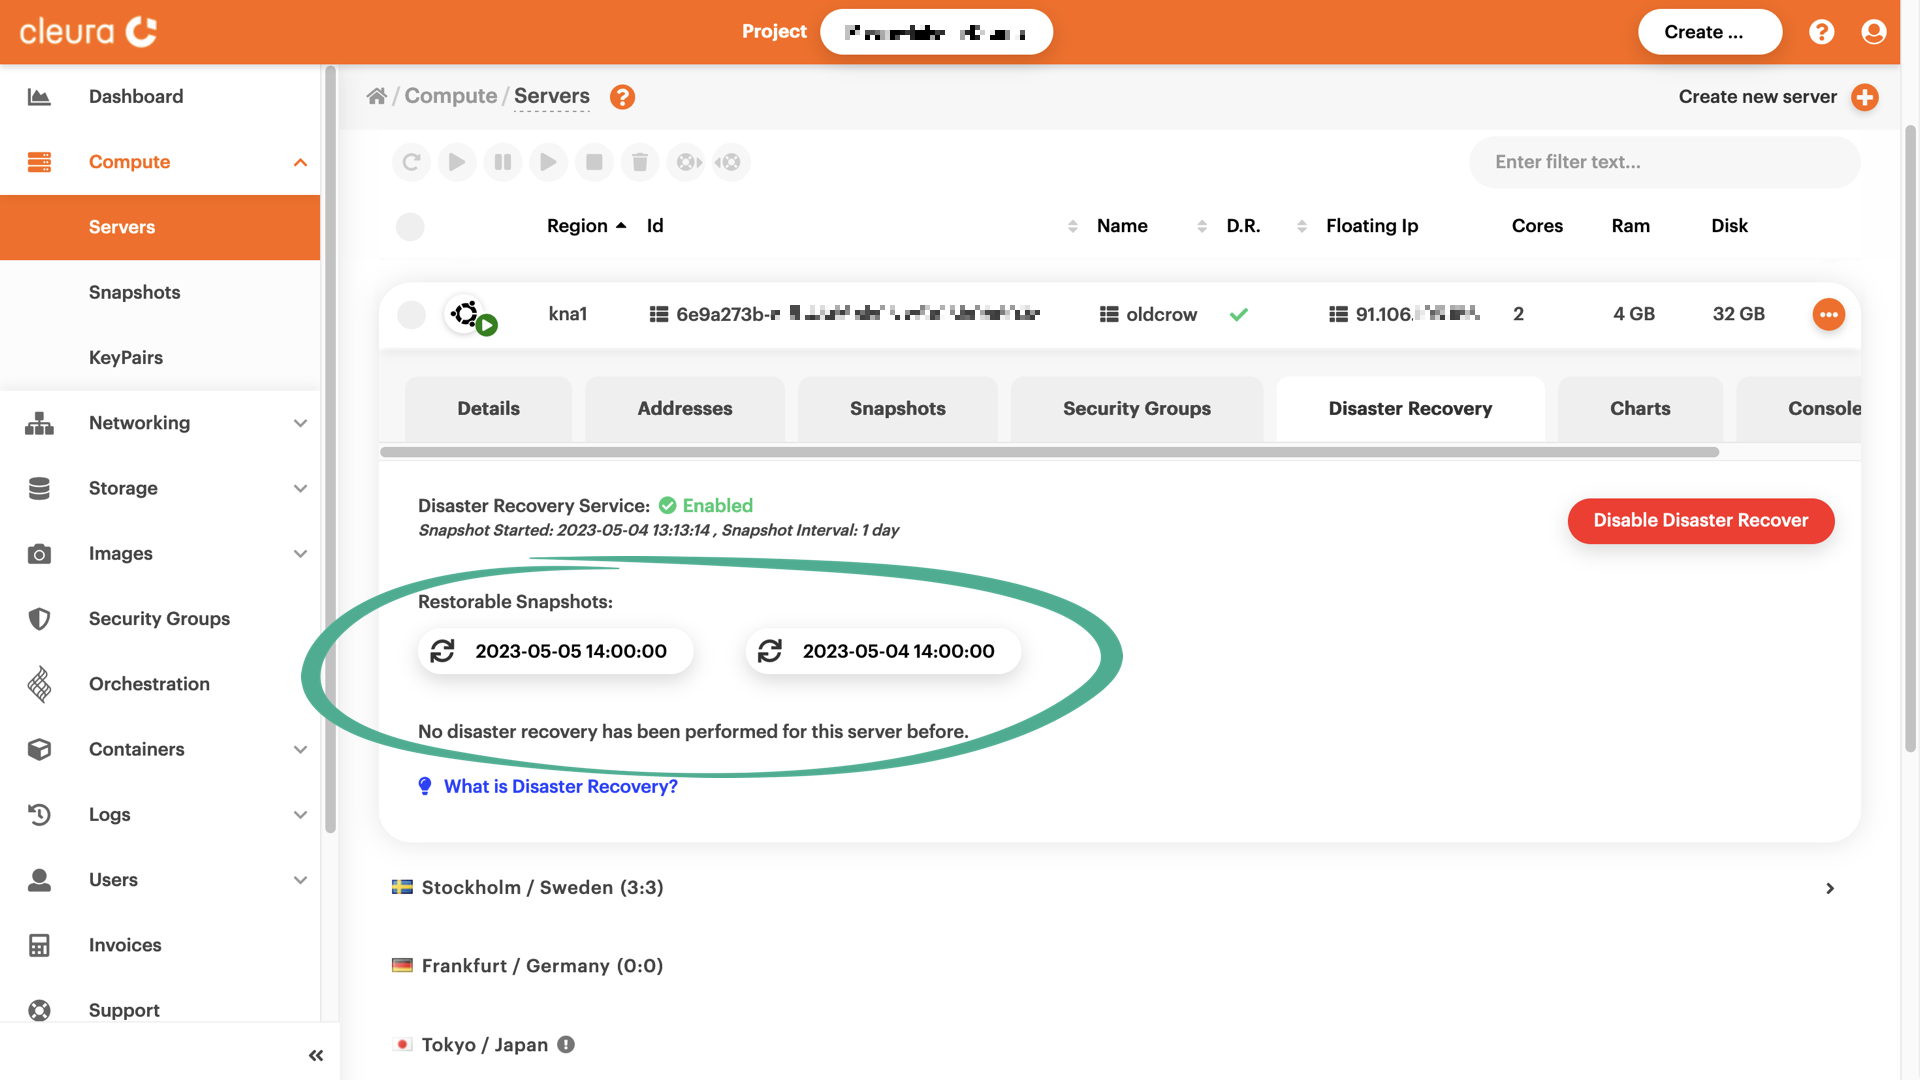This screenshot has width=1920, height=1080.
Task: Click the play button in the toolbar
Action: pyautogui.click(x=456, y=161)
